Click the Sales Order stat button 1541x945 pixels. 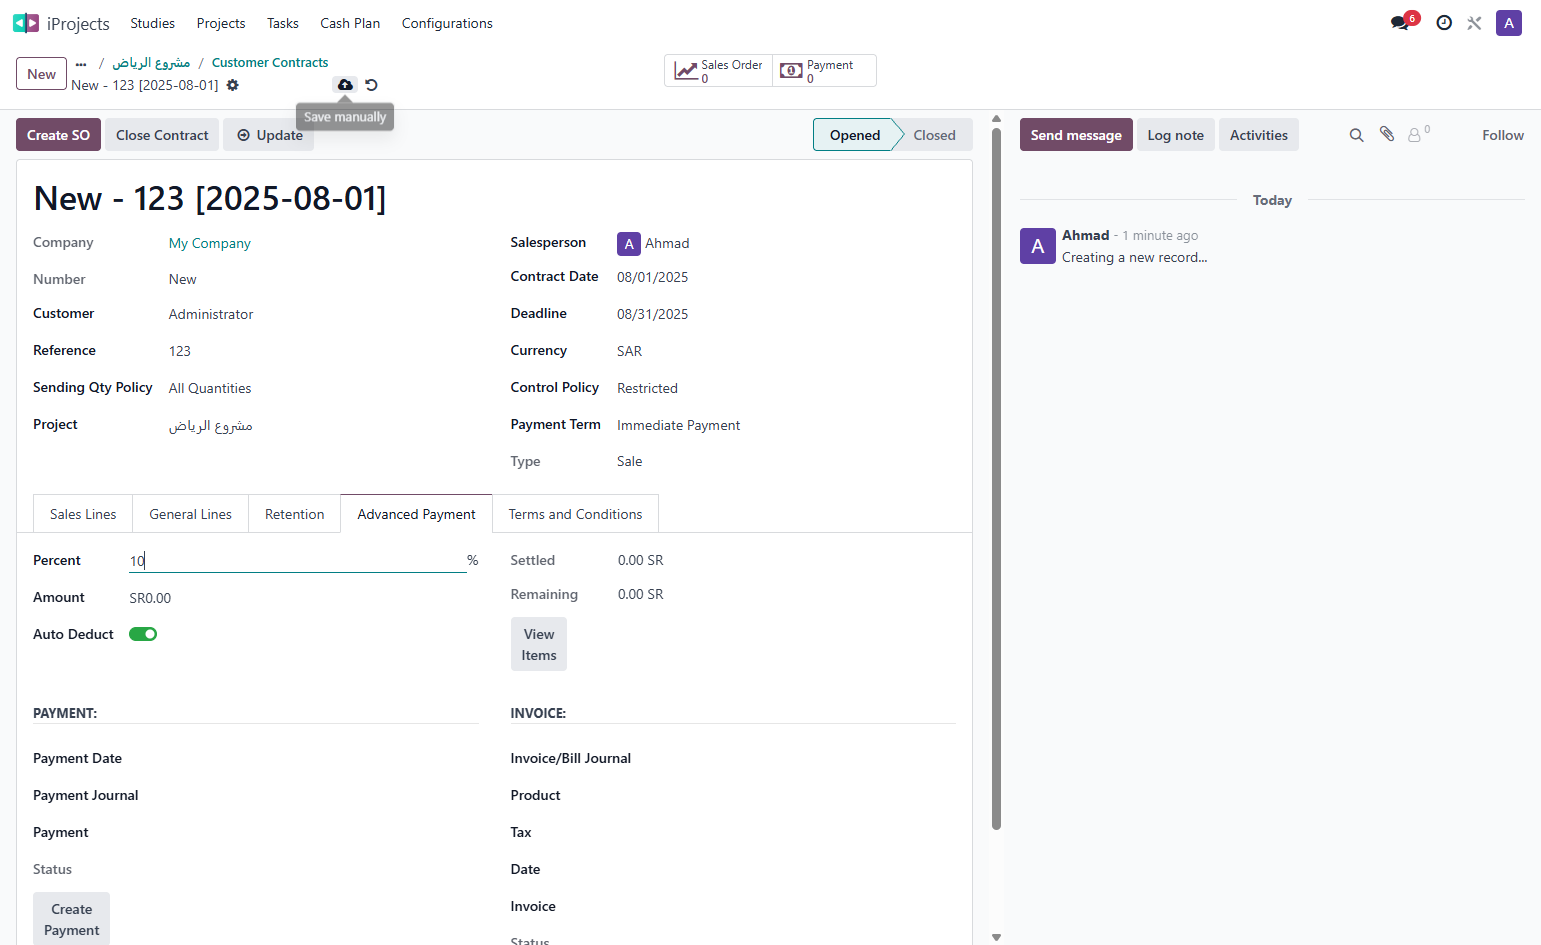click(x=719, y=71)
